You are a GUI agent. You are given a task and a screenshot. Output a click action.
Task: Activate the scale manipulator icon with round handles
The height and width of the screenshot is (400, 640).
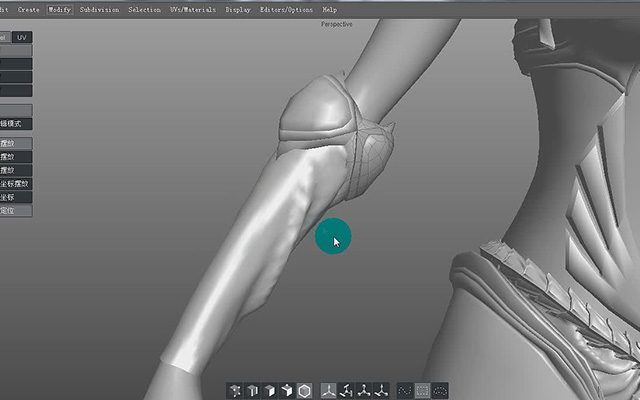pos(364,390)
